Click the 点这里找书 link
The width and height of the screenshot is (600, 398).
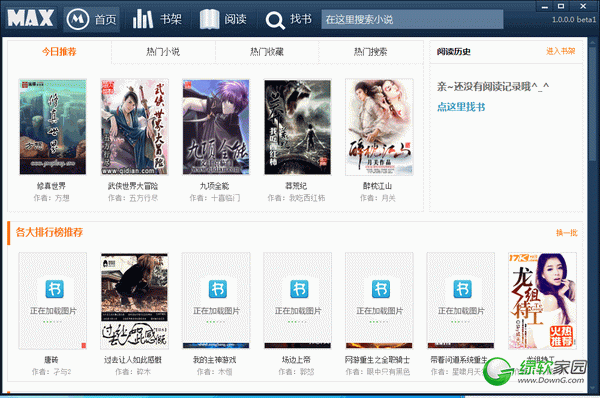point(461,107)
